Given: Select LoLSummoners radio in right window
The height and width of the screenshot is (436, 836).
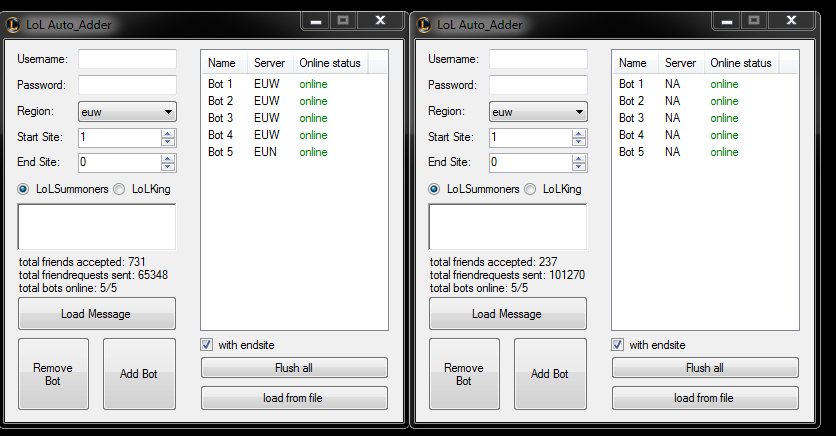Looking at the screenshot, I should pyautogui.click(x=434, y=189).
